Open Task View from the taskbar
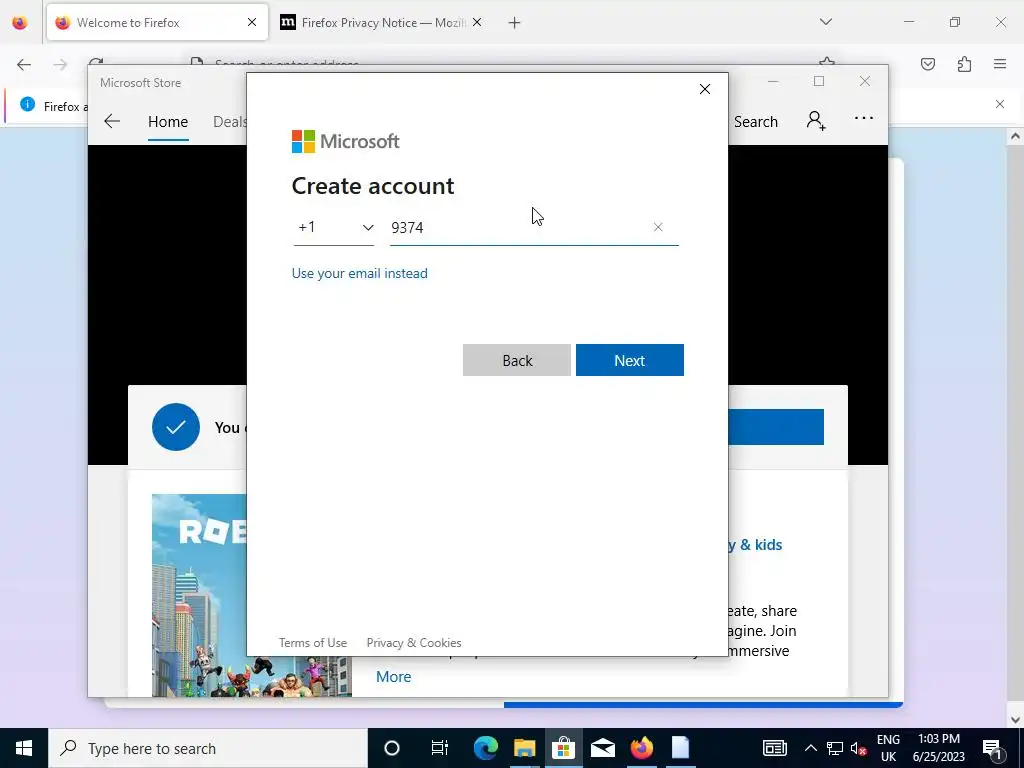This screenshot has height=768, width=1024. (x=440, y=748)
